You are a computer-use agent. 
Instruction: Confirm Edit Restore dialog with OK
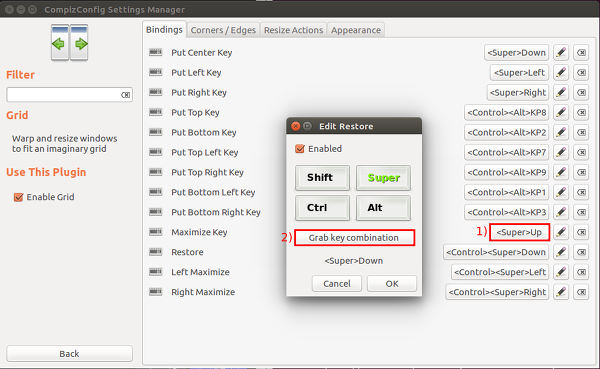(x=392, y=284)
